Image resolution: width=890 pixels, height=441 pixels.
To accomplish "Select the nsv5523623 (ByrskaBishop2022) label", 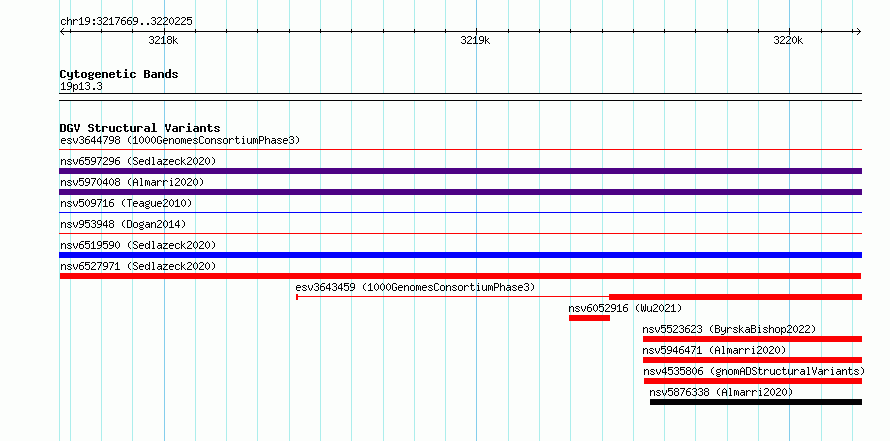I will [729, 329].
